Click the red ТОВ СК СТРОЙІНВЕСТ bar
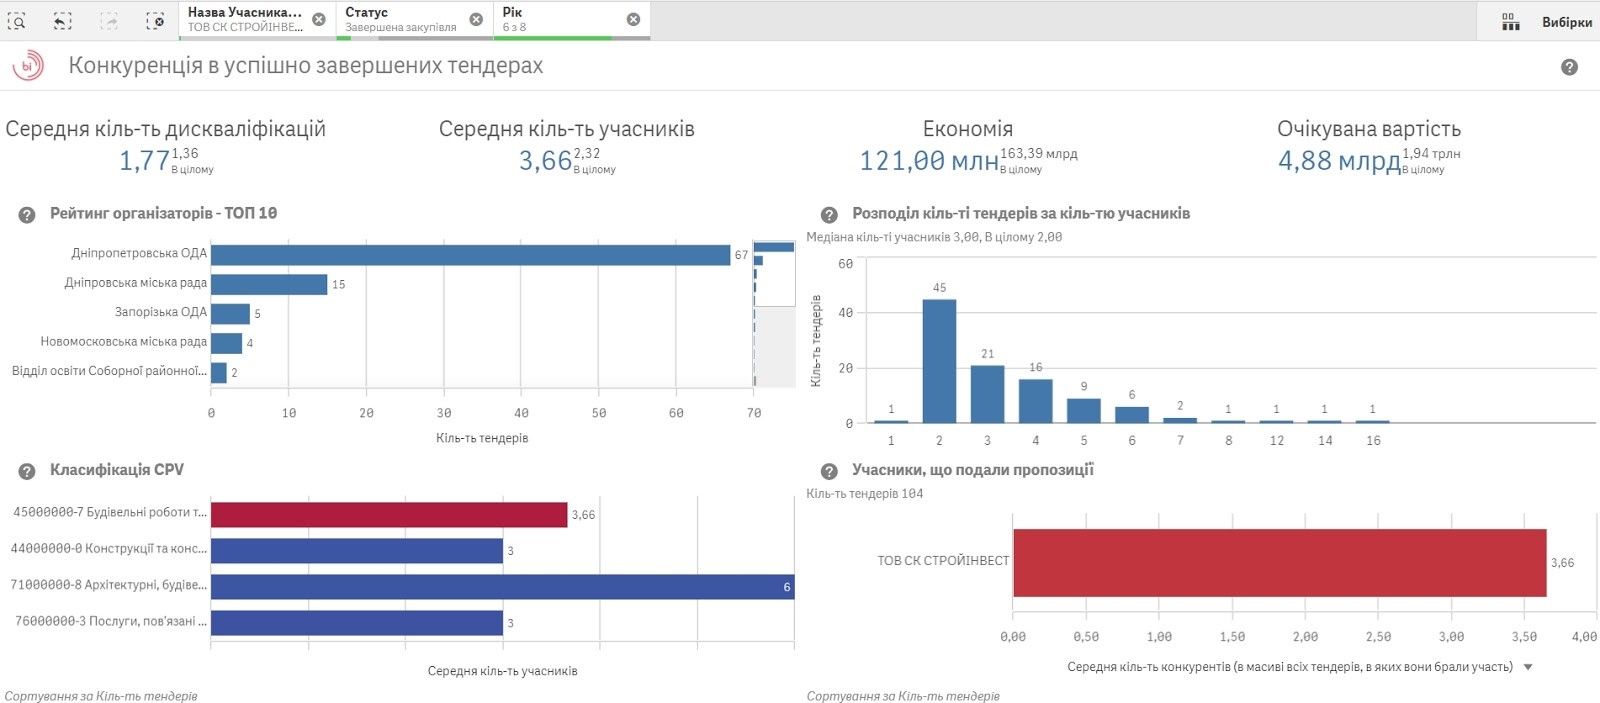 (1279, 562)
